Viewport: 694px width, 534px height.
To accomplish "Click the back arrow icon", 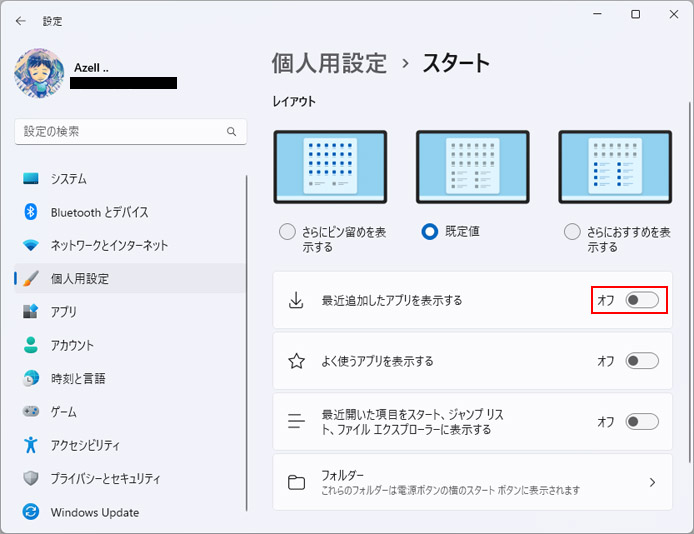I will click(x=21, y=21).
